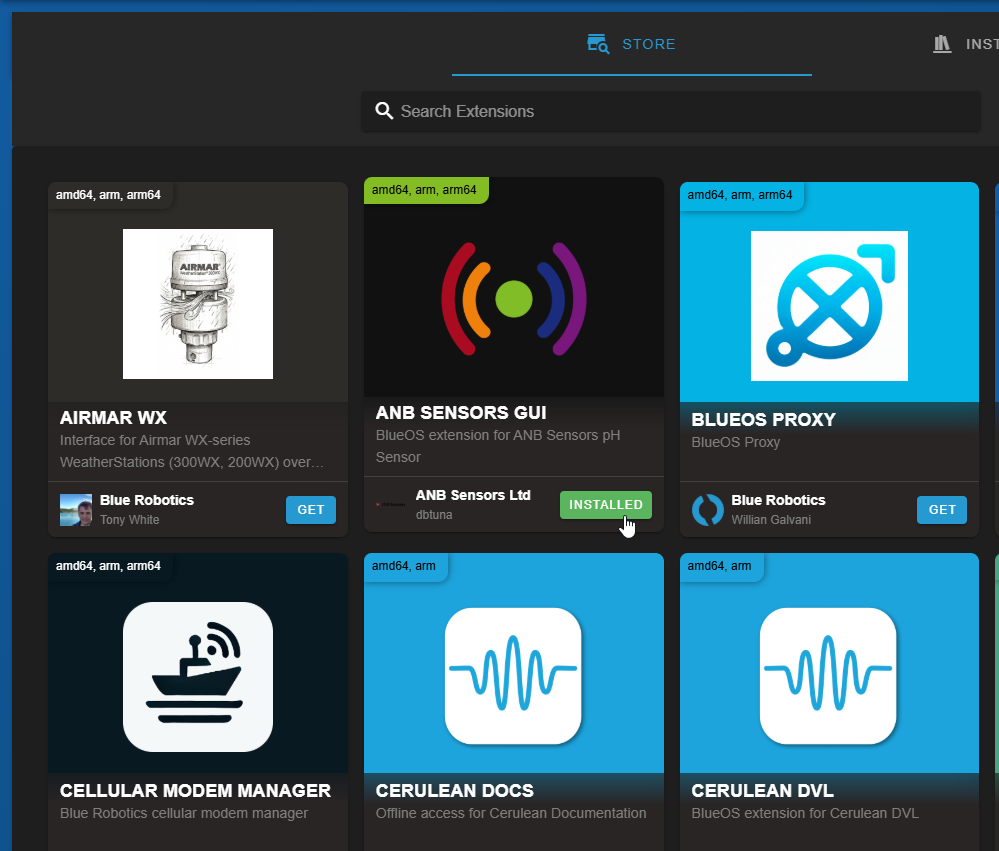Click author name Willian Galvani

771,520
